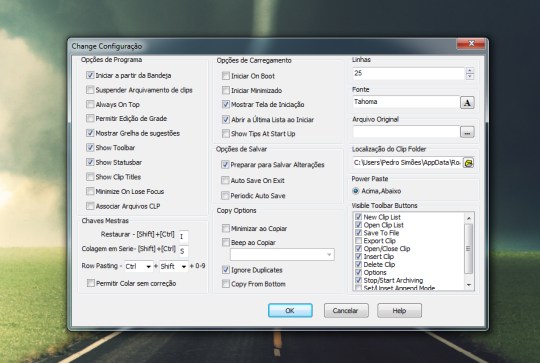
Task: Toggle Iniciar a partir da Bandeja checkbox
Action: 90,75
